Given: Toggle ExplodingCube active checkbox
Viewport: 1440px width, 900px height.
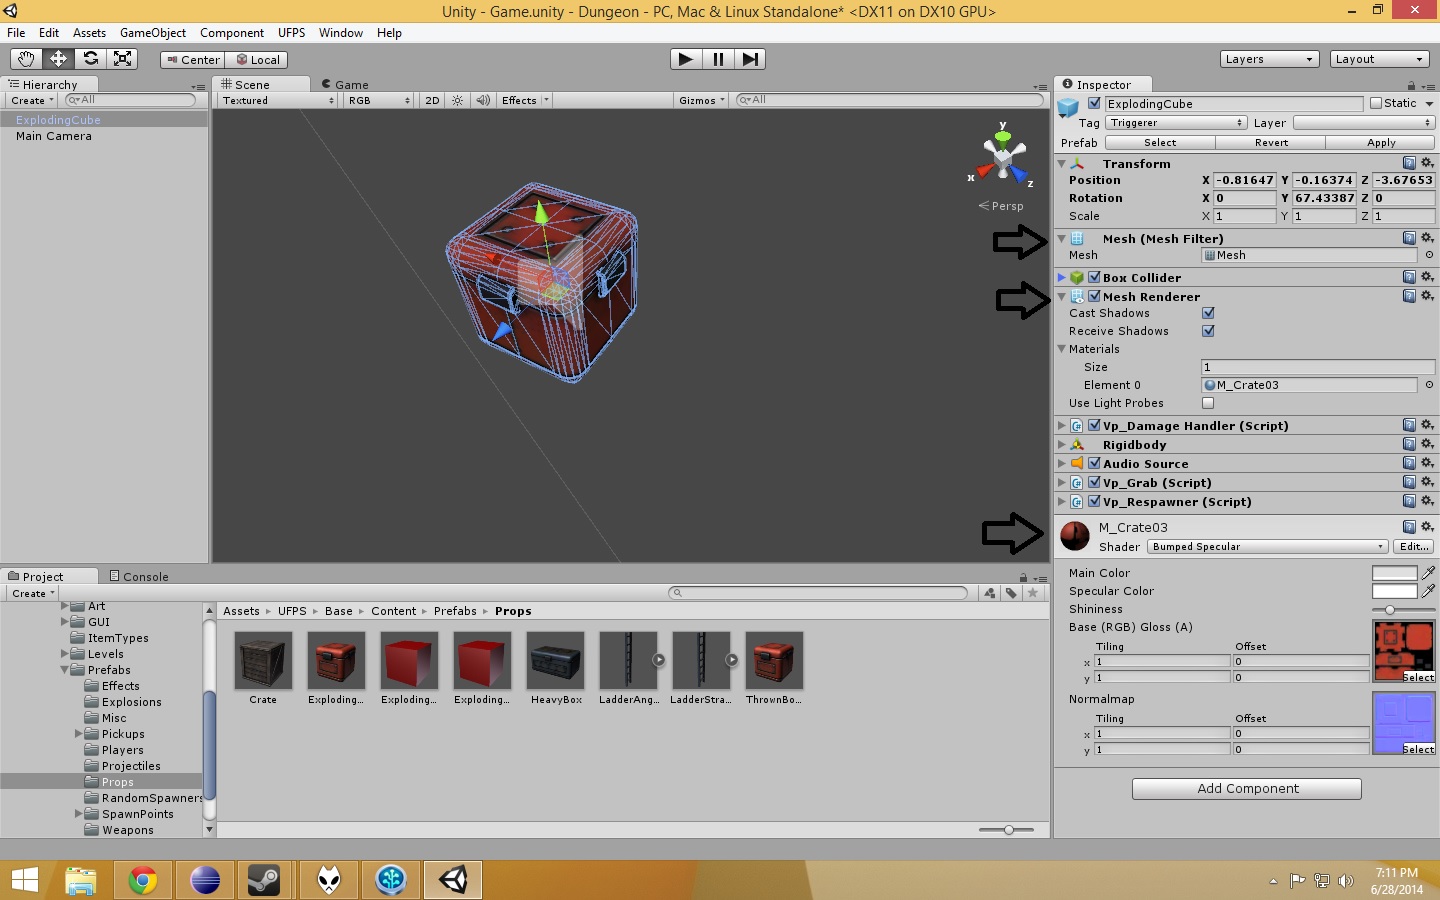Looking at the screenshot, I should pos(1094,103).
